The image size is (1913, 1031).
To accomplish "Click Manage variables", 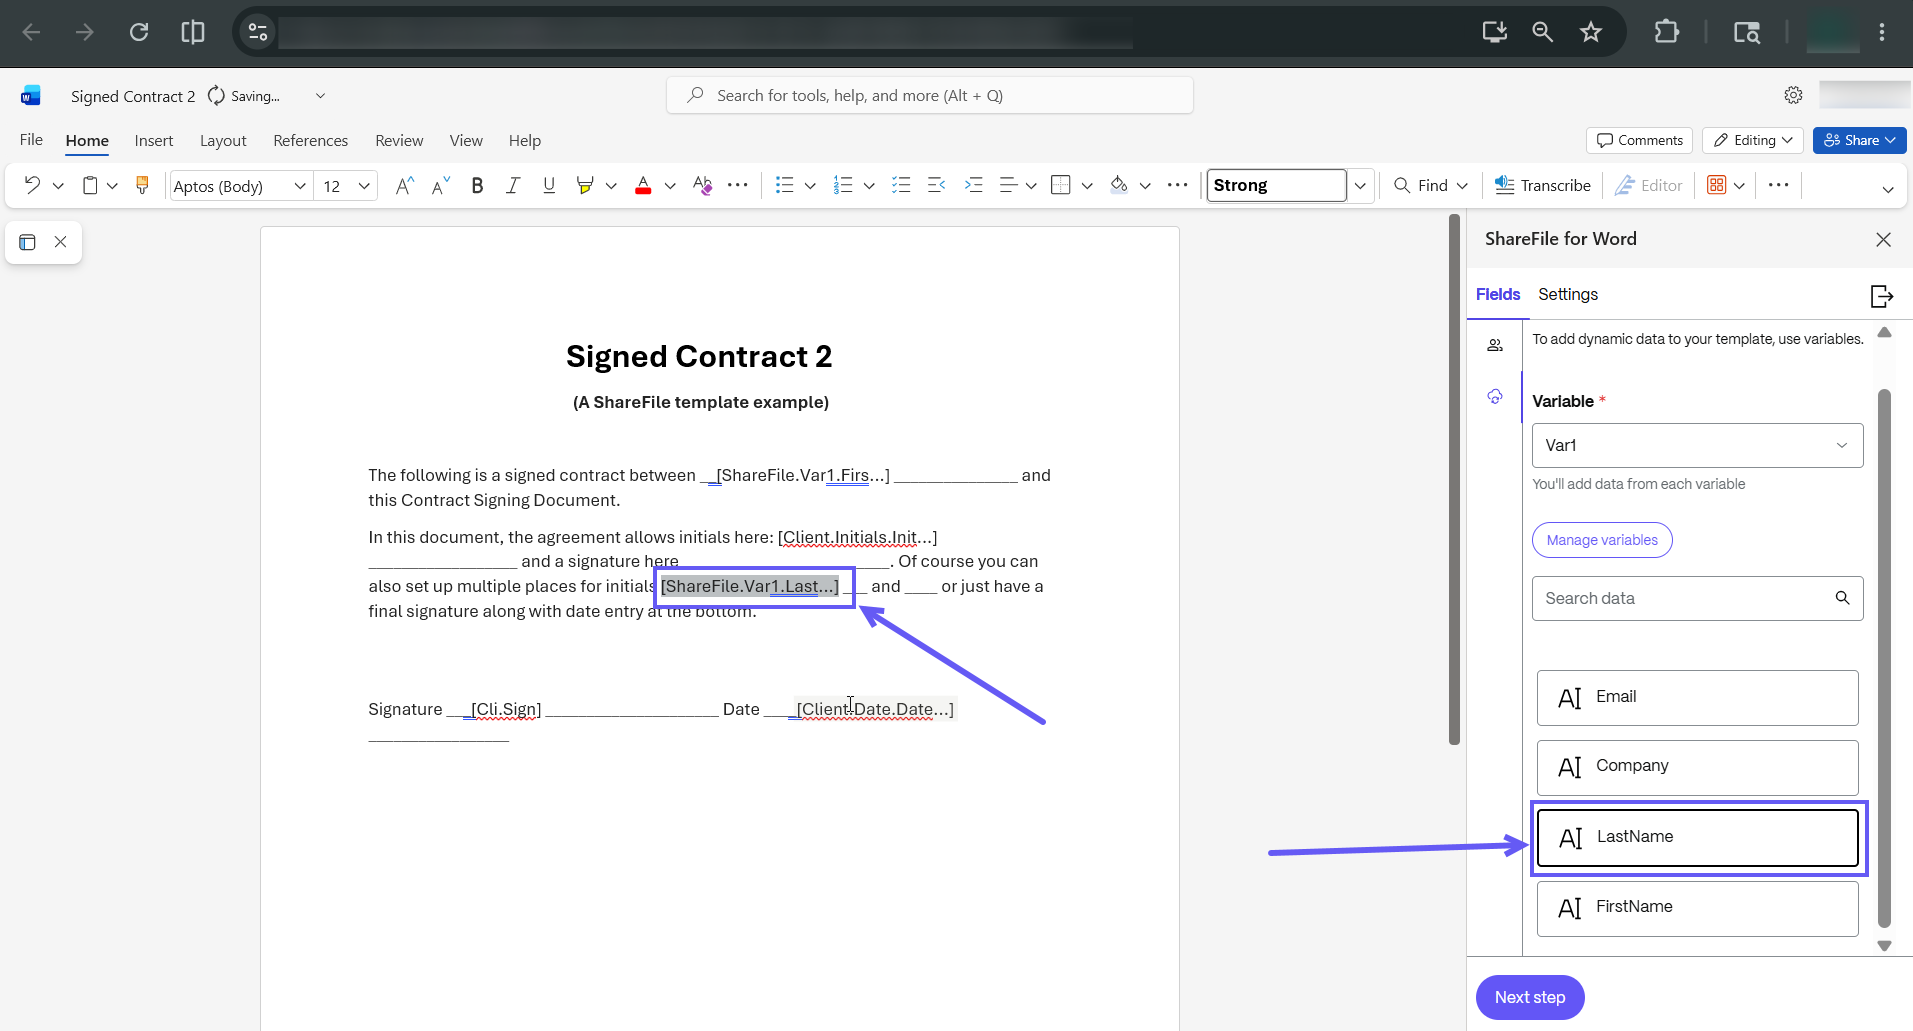I will point(1602,540).
